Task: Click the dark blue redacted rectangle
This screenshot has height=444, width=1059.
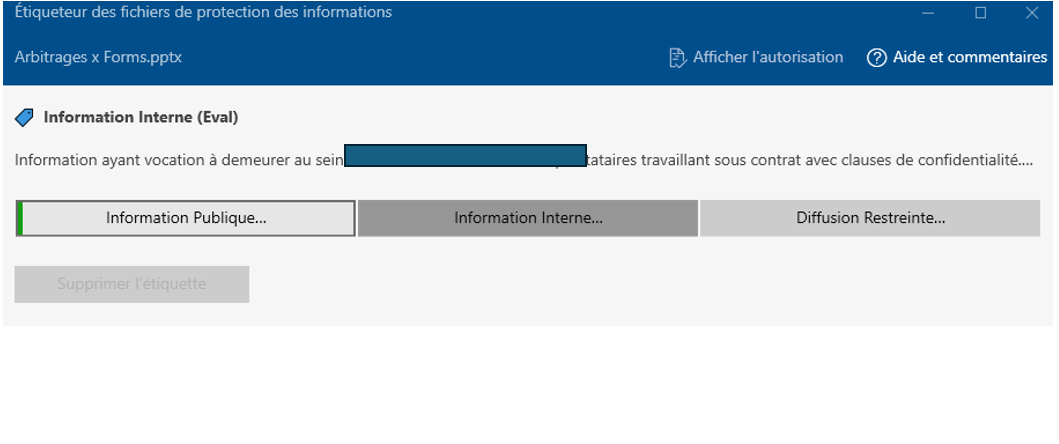Action: [465, 156]
